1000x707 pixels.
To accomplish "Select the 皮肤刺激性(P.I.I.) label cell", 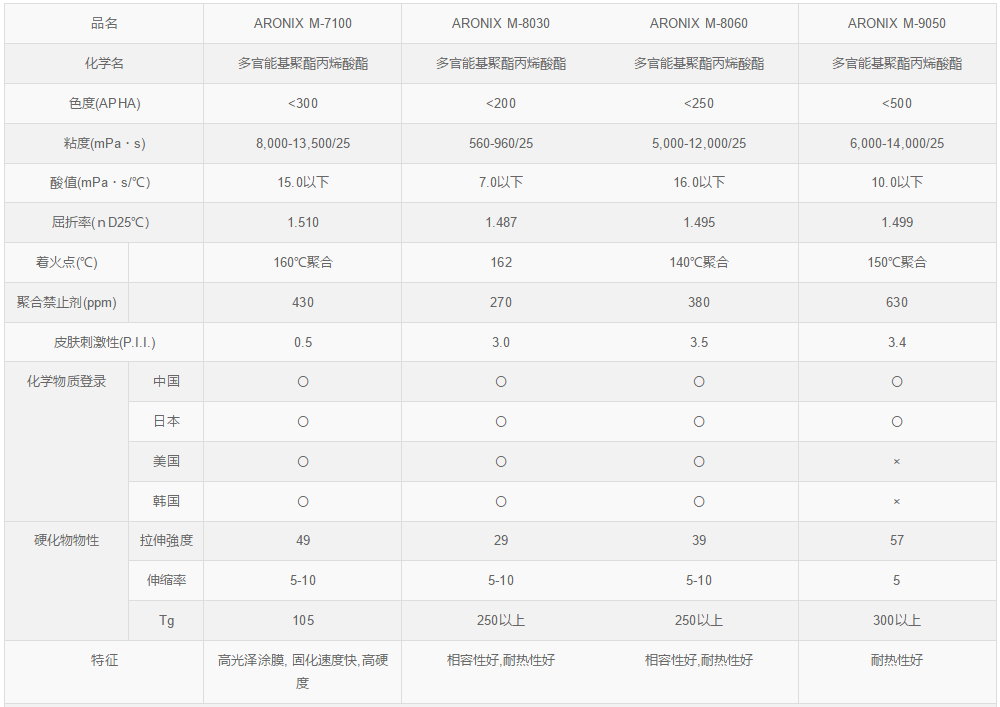I will (x=104, y=342).
